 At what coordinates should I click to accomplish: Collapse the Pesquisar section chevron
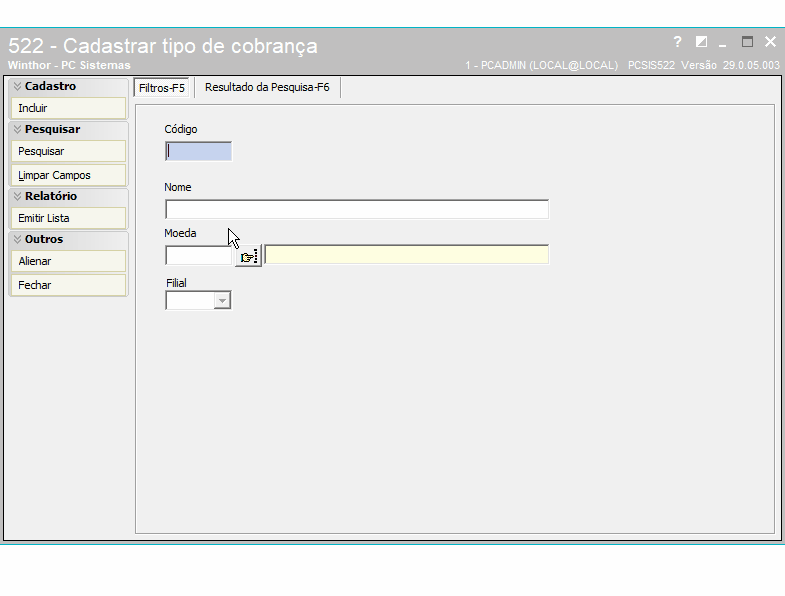click(18, 129)
